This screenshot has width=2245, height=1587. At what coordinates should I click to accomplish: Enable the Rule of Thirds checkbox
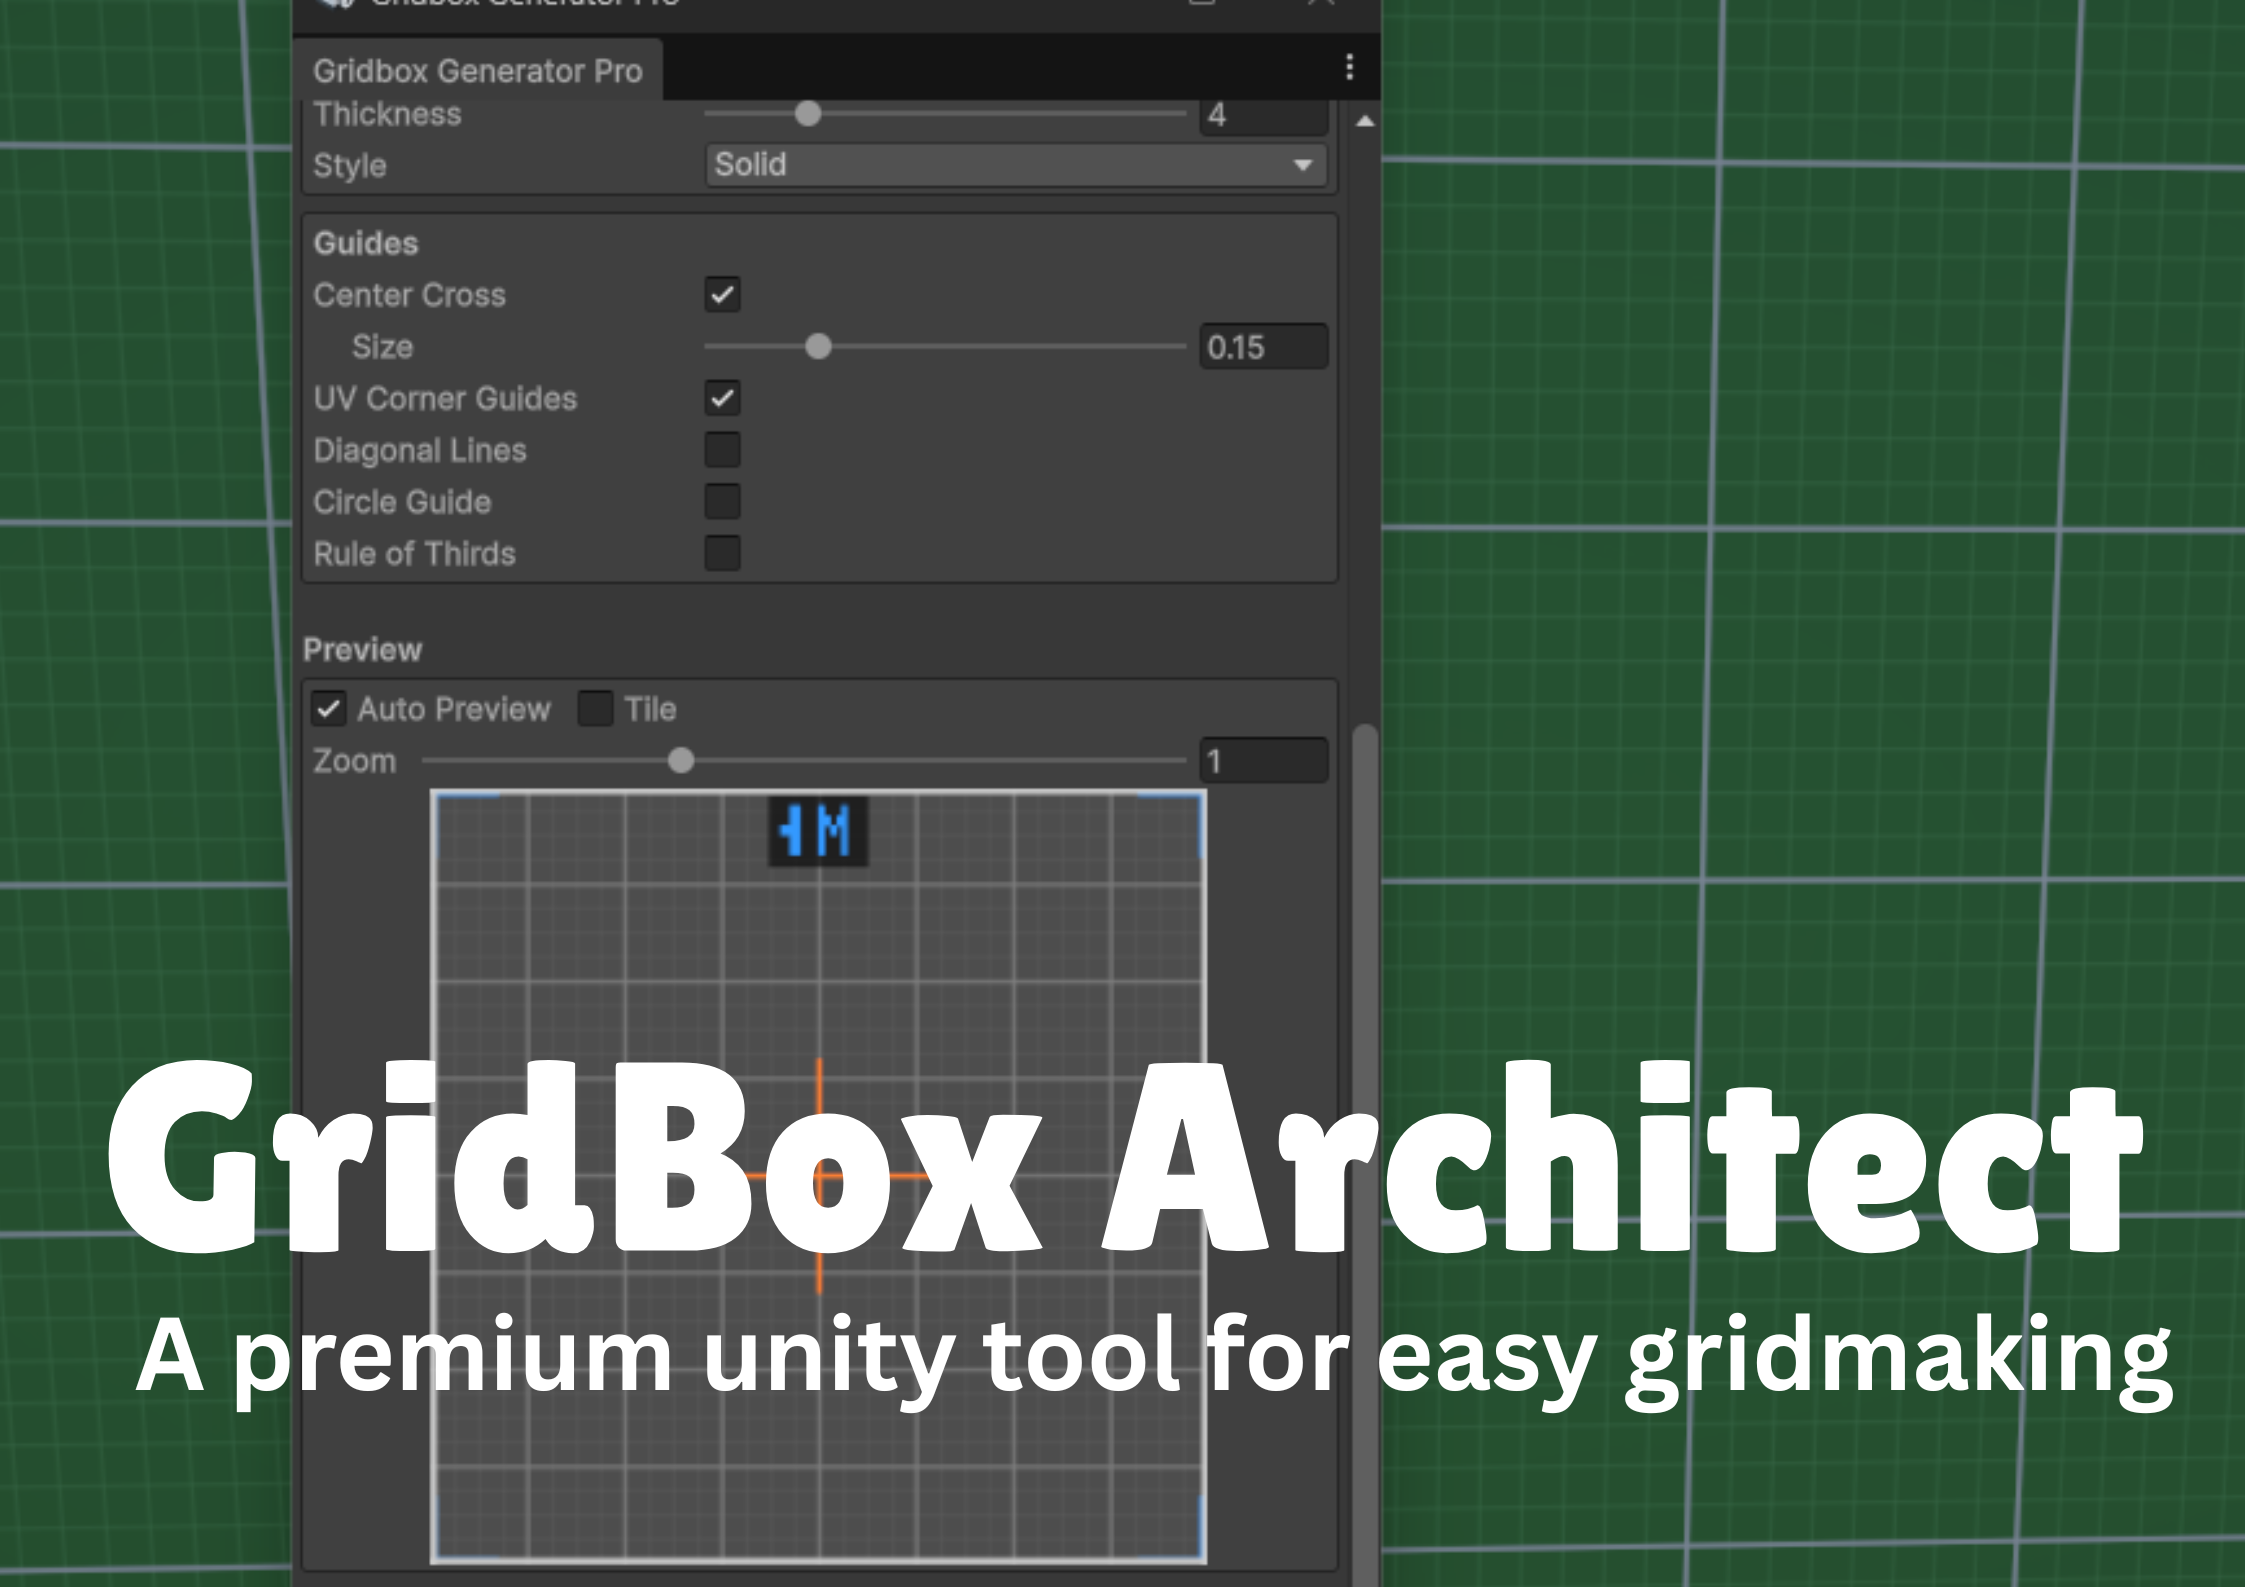(x=722, y=553)
